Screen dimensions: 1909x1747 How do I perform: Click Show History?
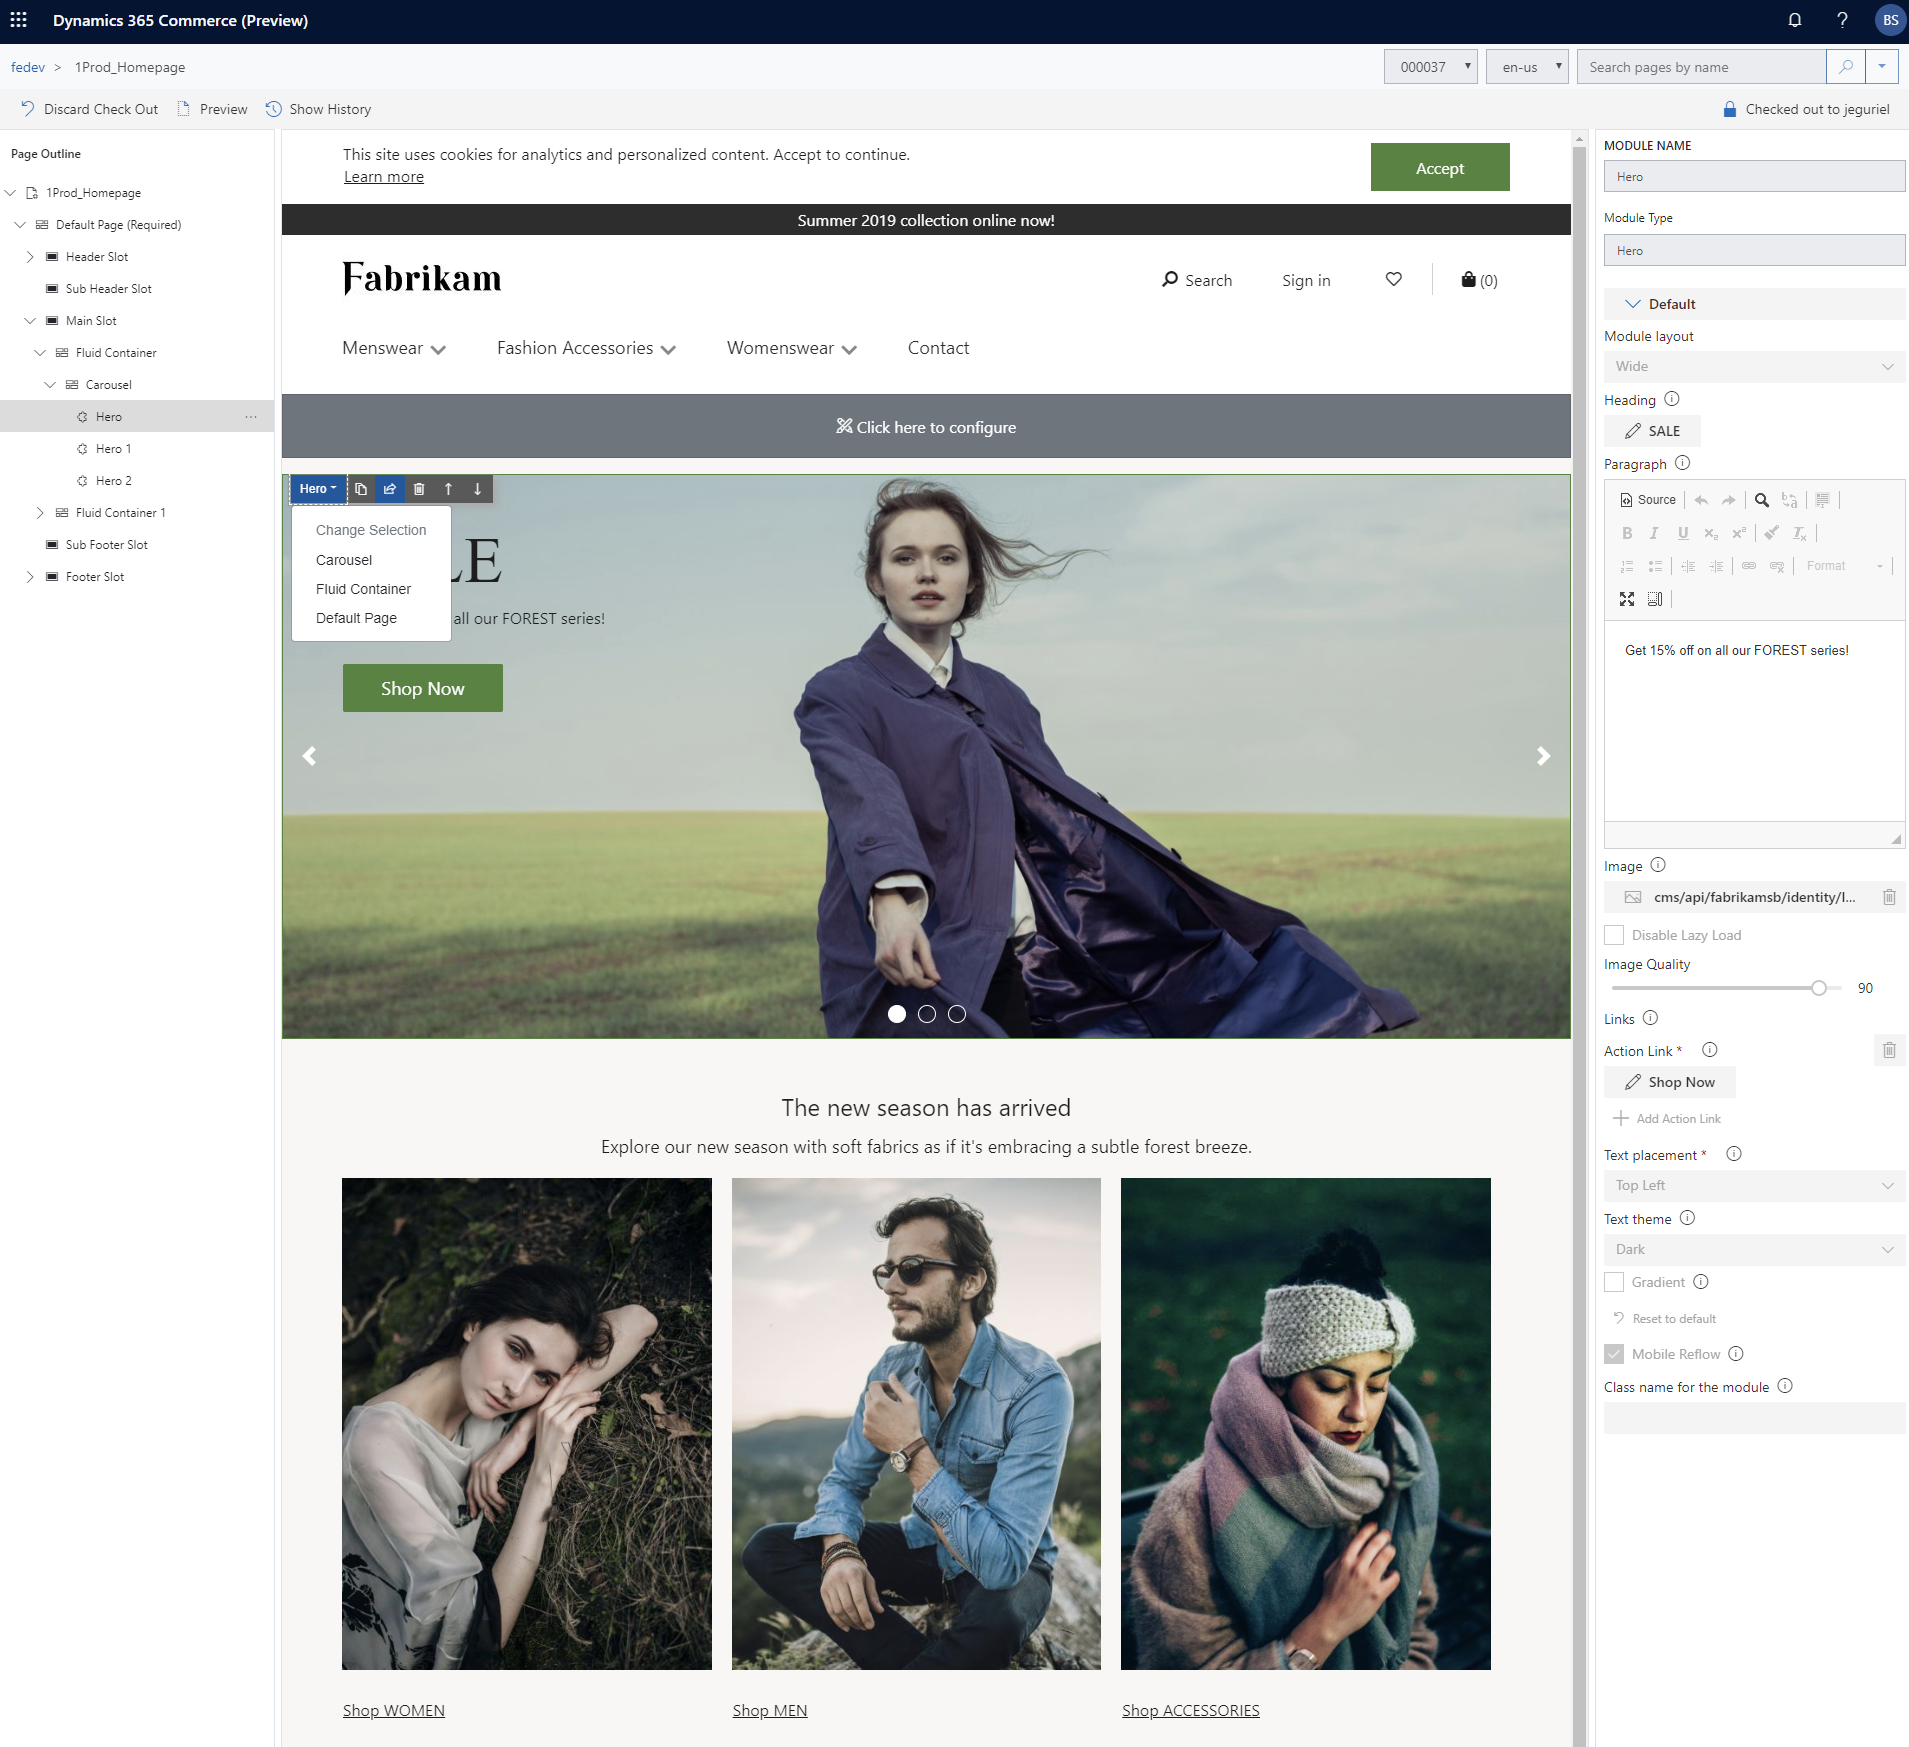[x=319, y=109]
